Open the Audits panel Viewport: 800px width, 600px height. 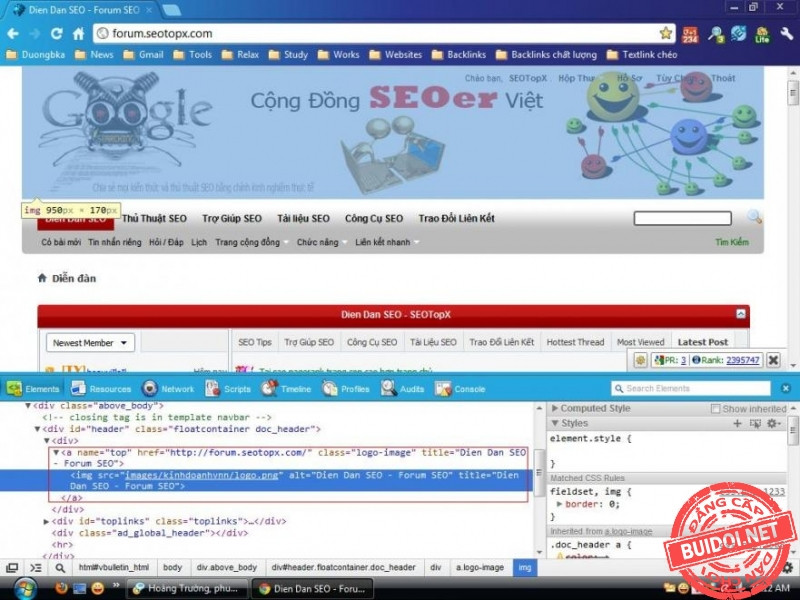point(402,389)
